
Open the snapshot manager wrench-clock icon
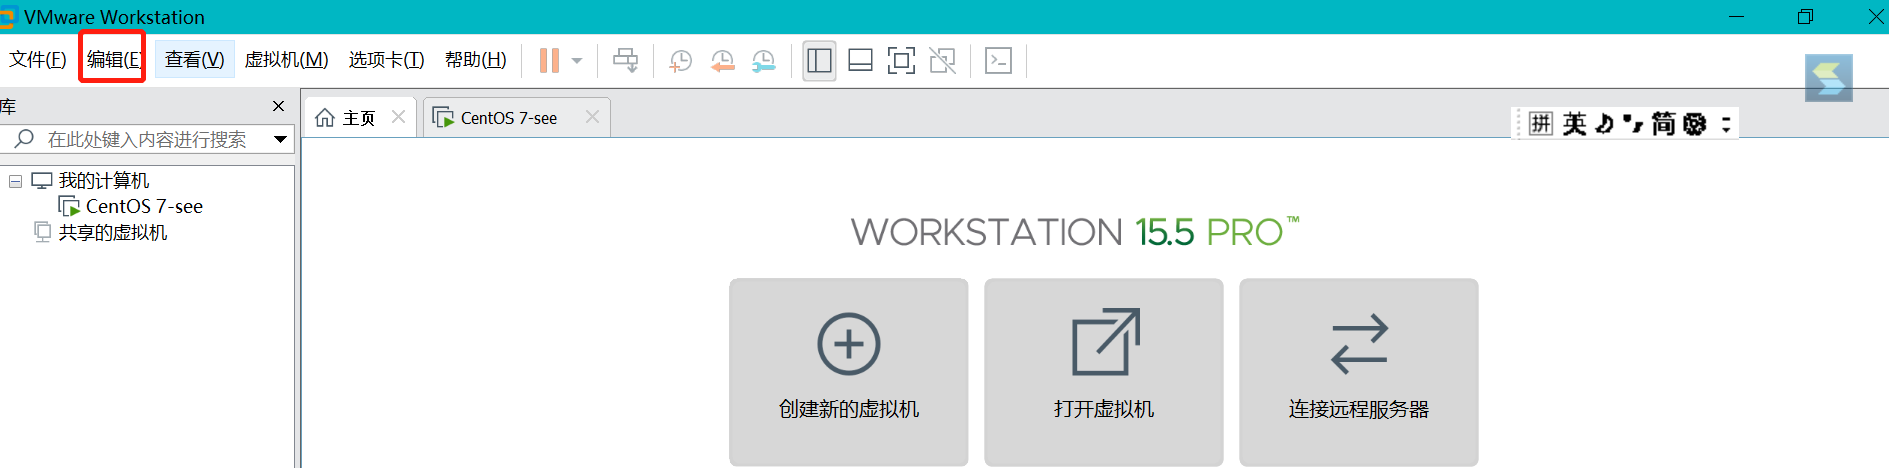[x=763, y=60]
